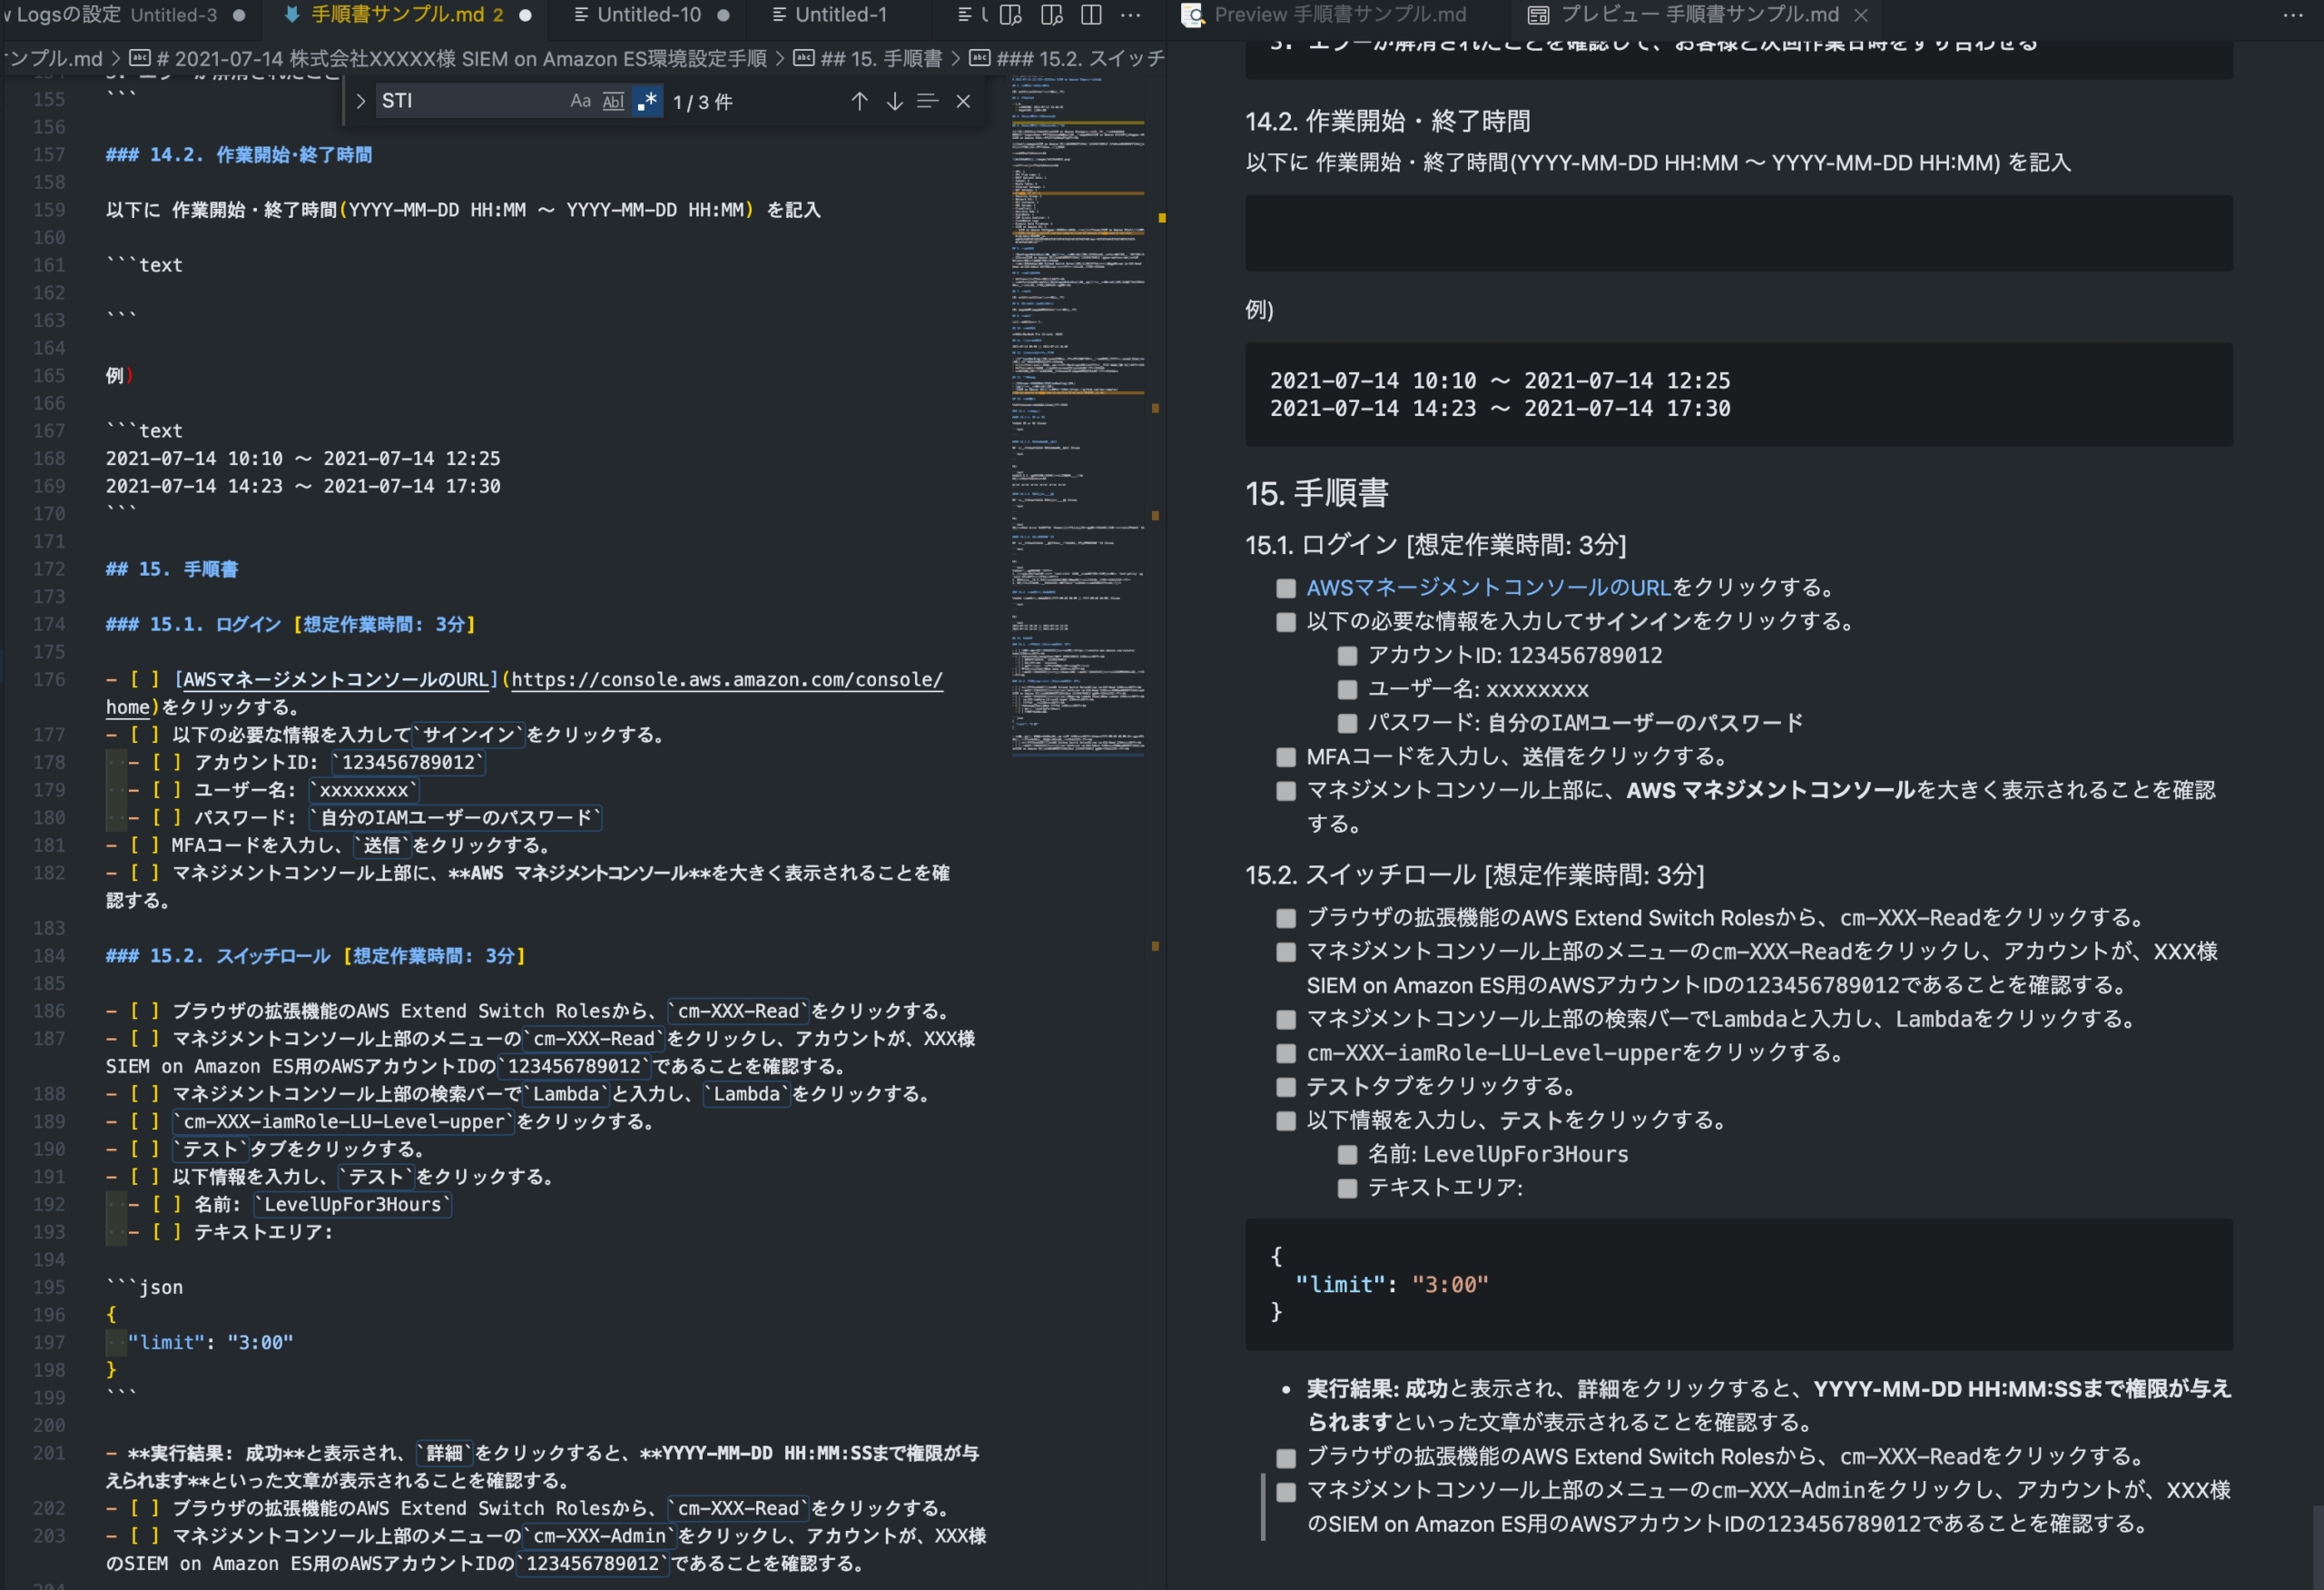Toggle Match Case (Aa) in the find widget
The height and width of the screenshot is (1590, 2324).
[x=580, y=101]
